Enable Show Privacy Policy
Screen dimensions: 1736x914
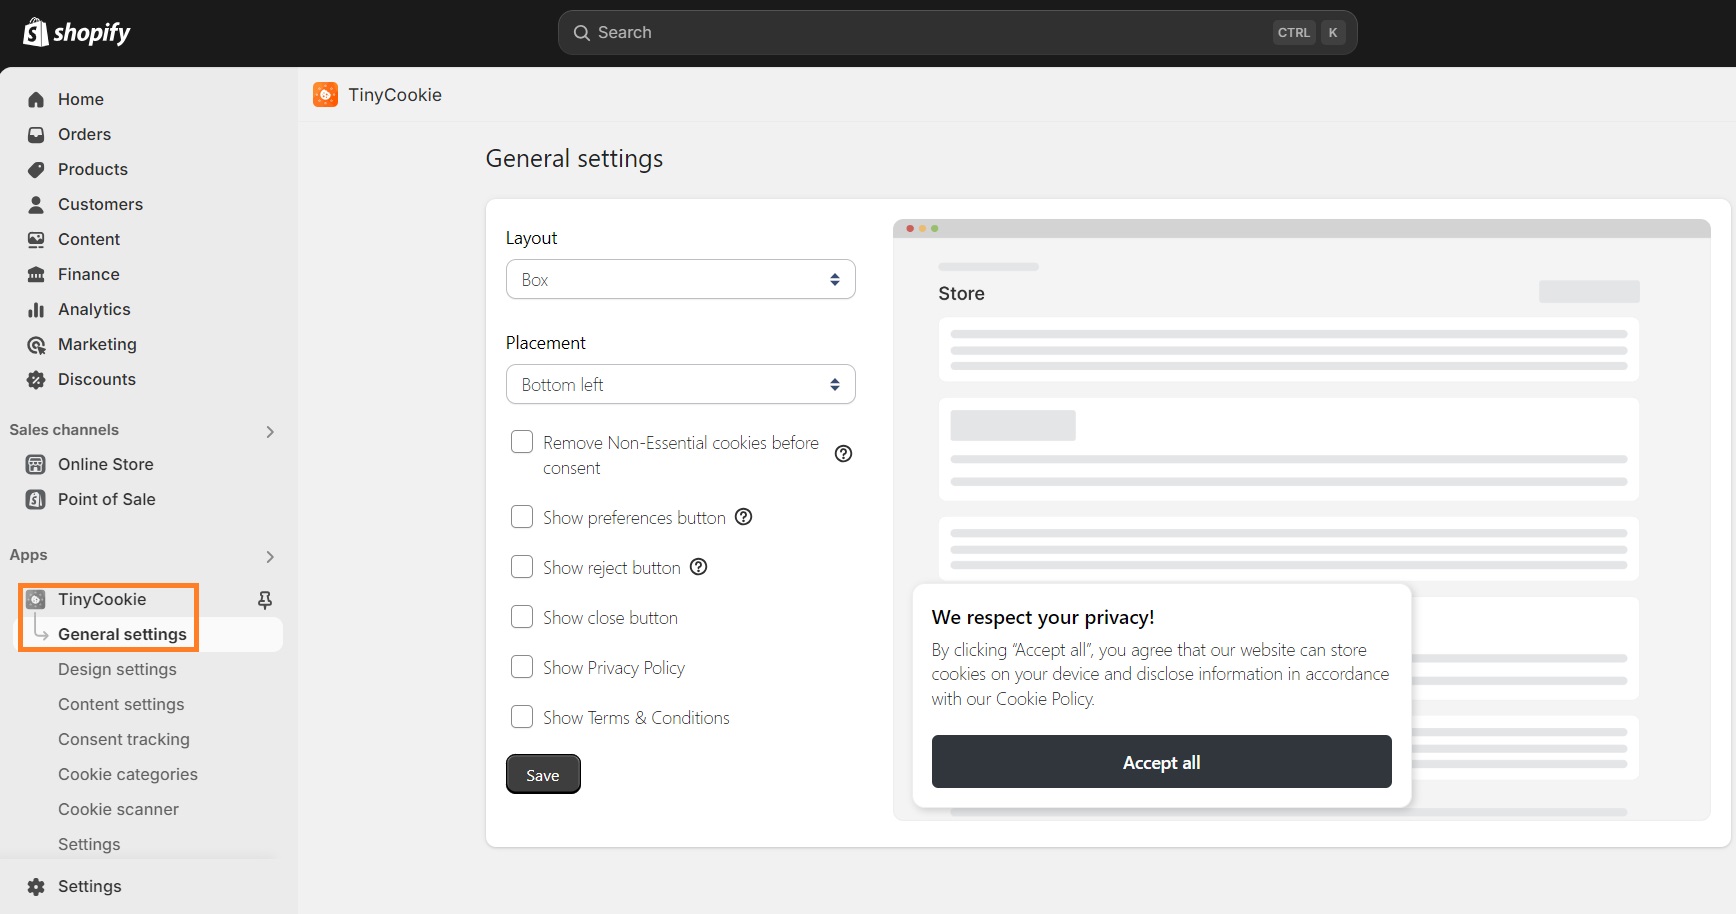click(521, 666)
